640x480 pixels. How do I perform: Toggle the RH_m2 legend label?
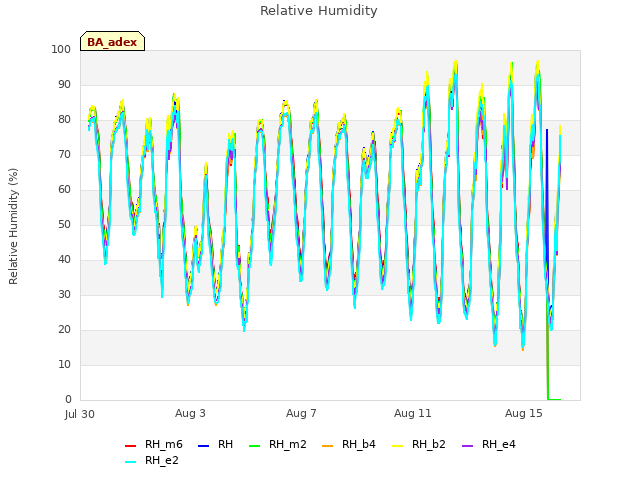click(288, 444)
